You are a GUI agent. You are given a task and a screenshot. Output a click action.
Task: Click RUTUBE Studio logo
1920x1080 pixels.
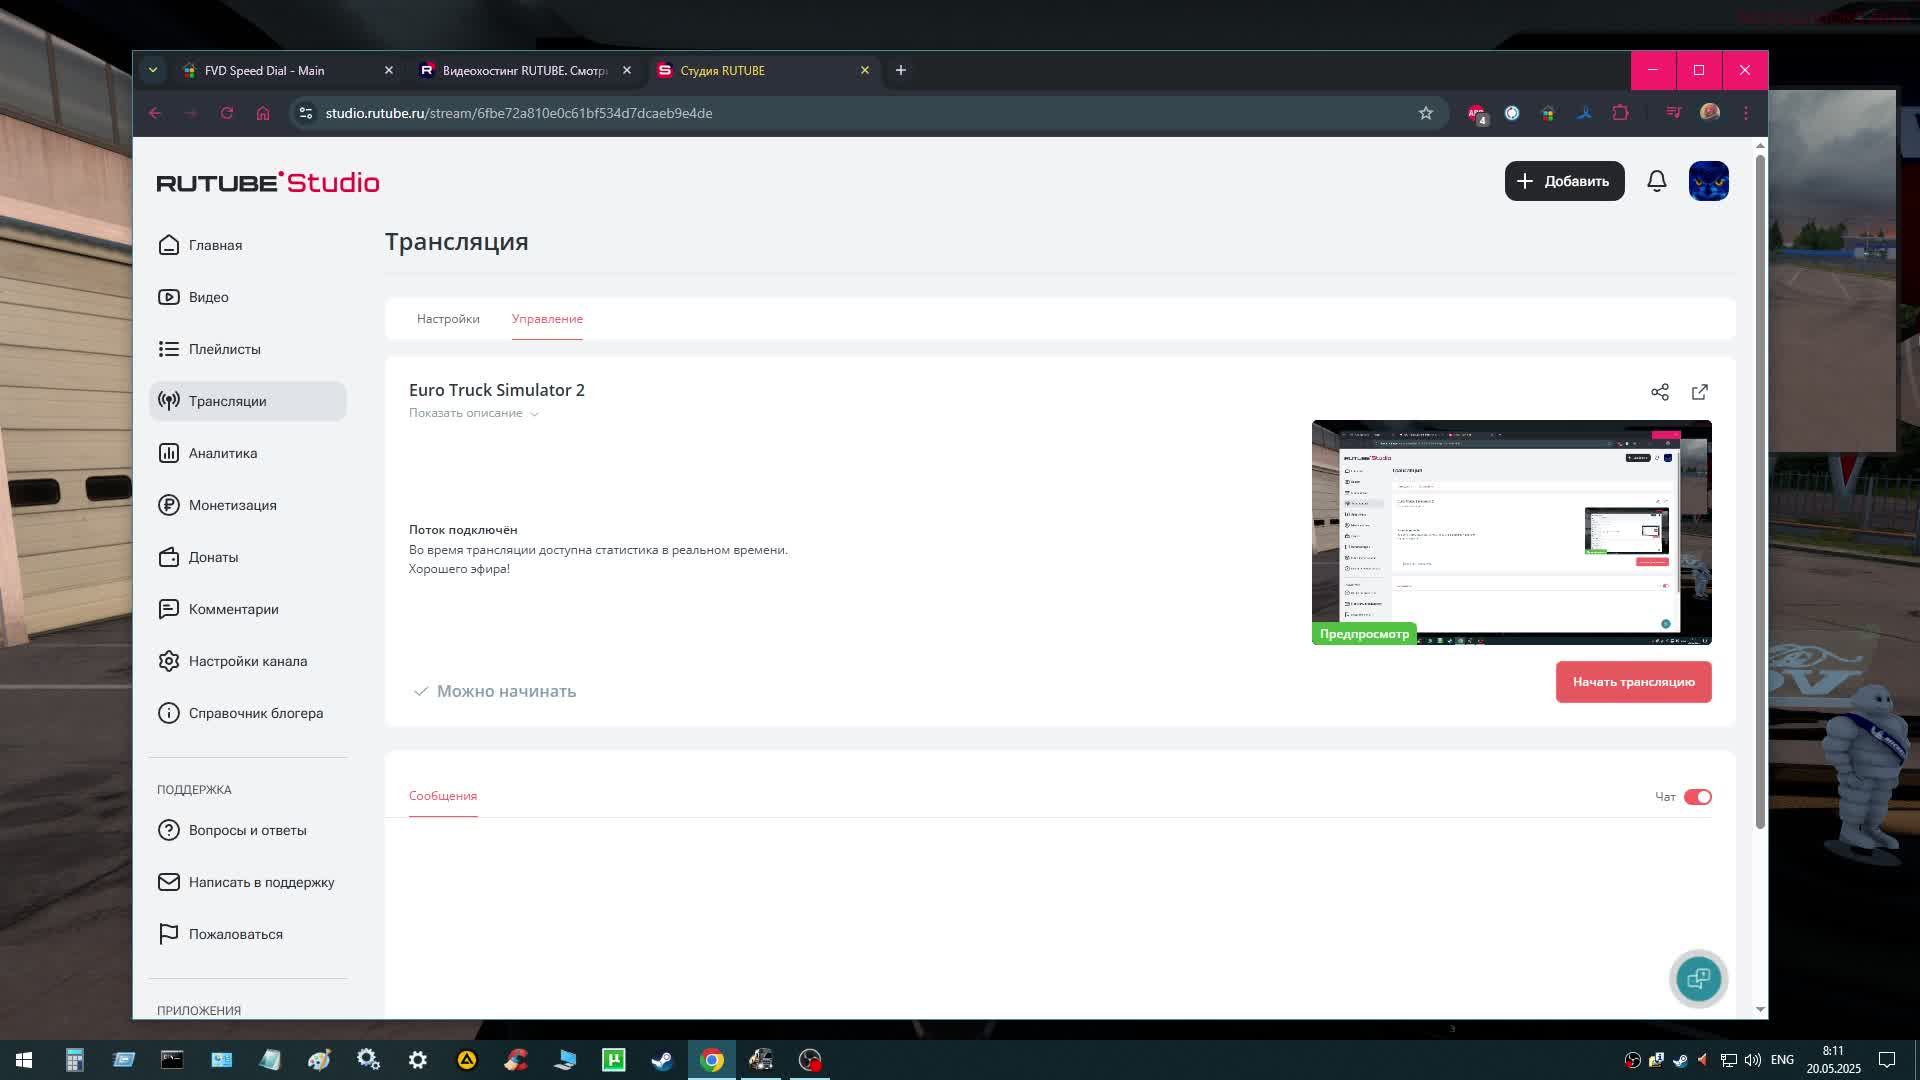click(x=268, y=182)
